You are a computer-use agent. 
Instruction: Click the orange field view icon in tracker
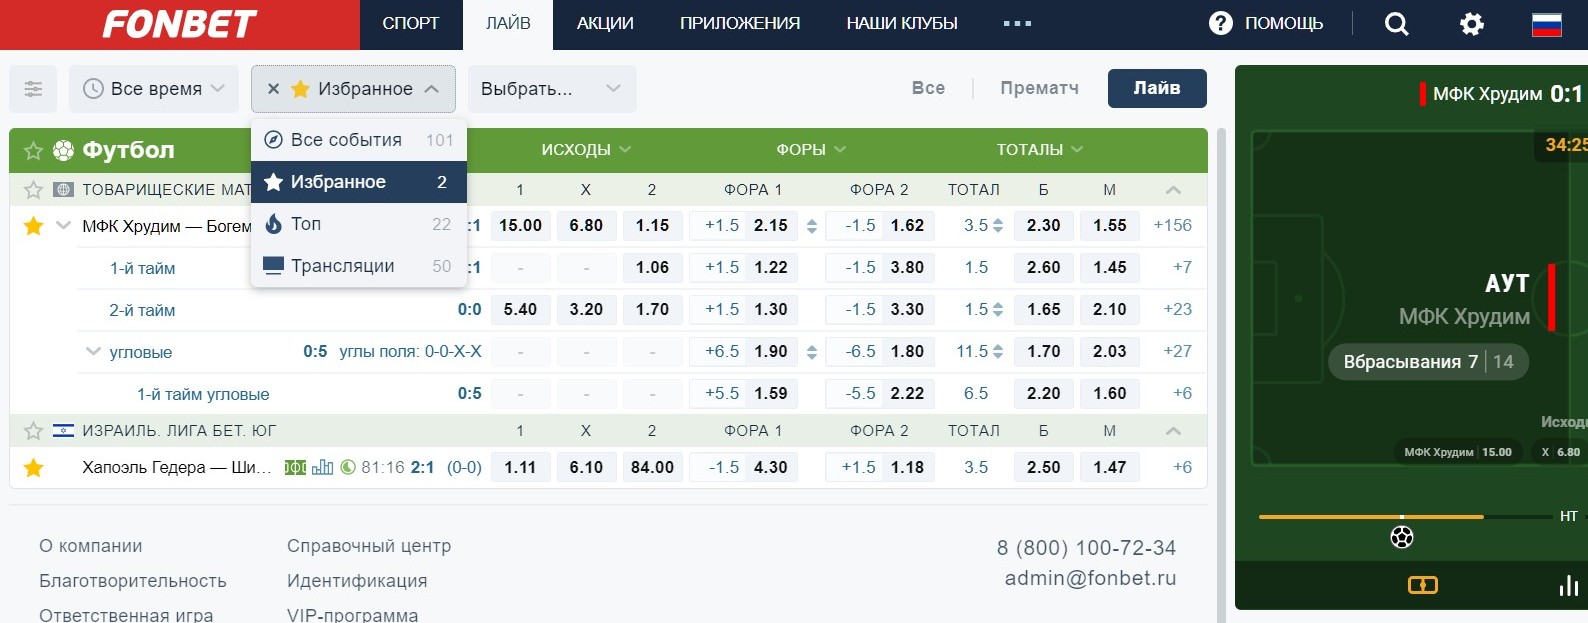coord(1422,585)
